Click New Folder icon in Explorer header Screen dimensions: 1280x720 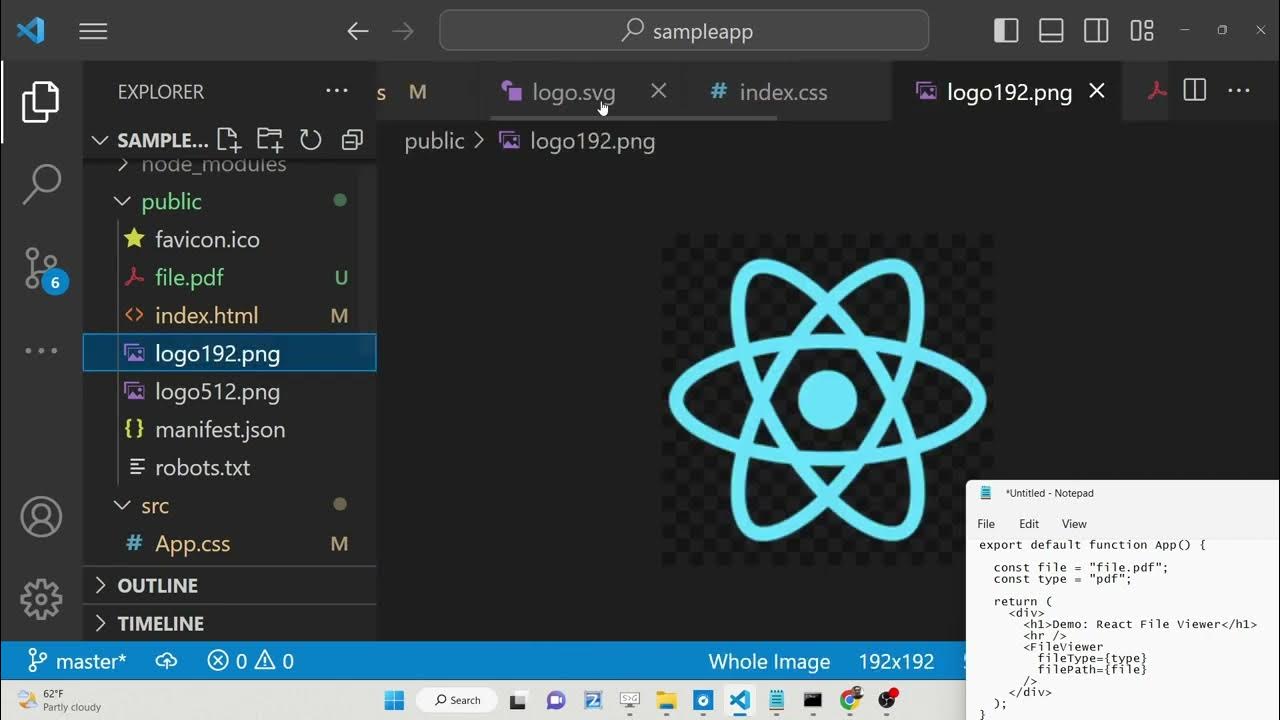(269, 140)
